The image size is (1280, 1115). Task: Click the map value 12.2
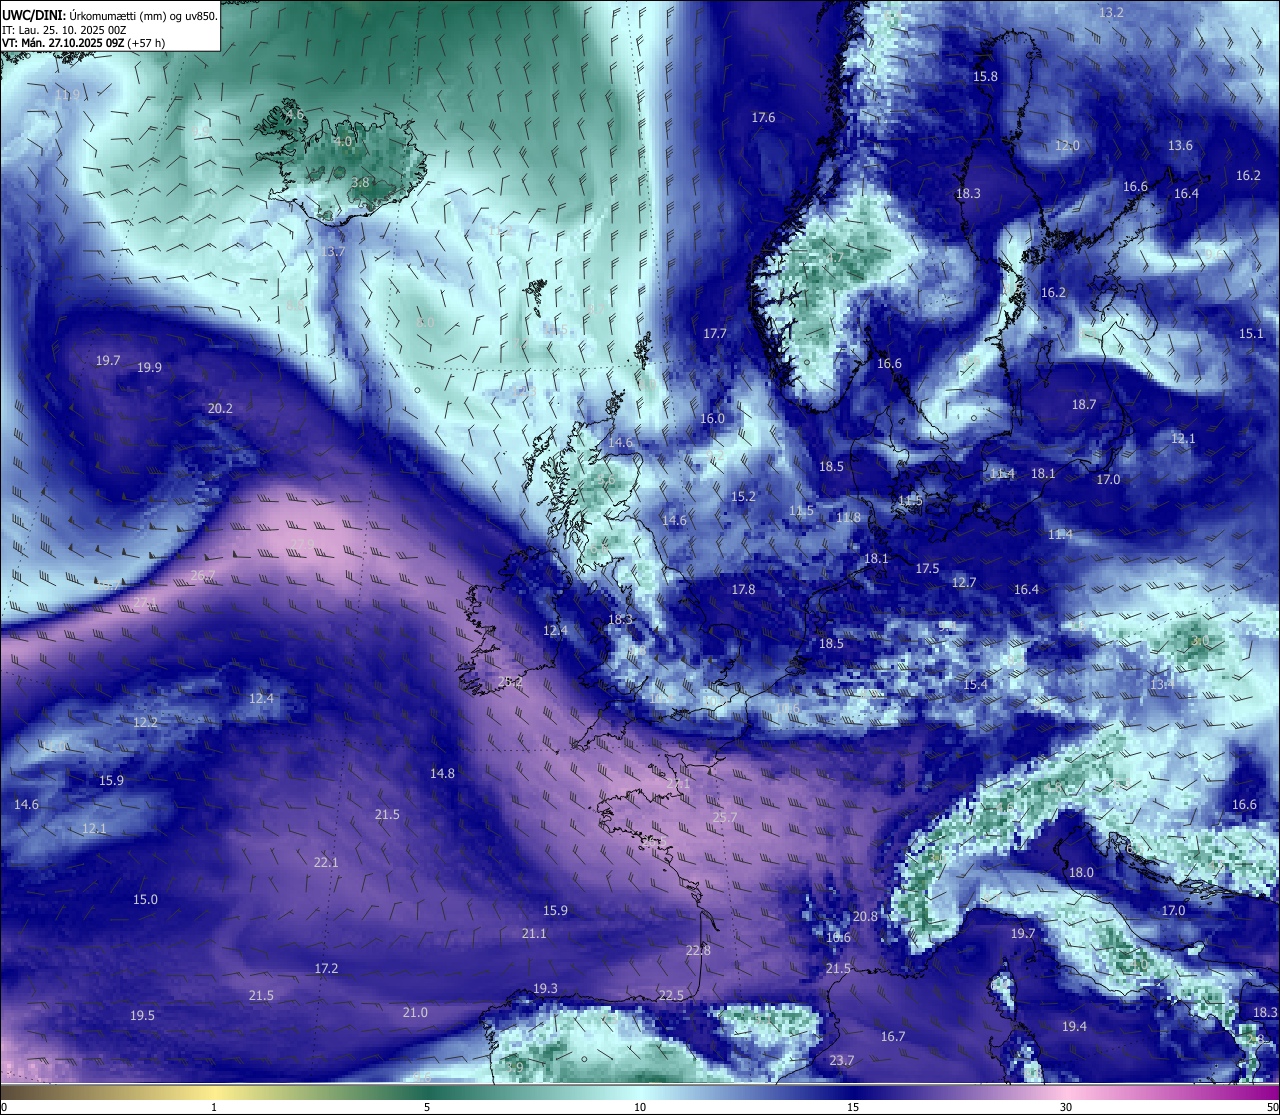coord(145,723)
